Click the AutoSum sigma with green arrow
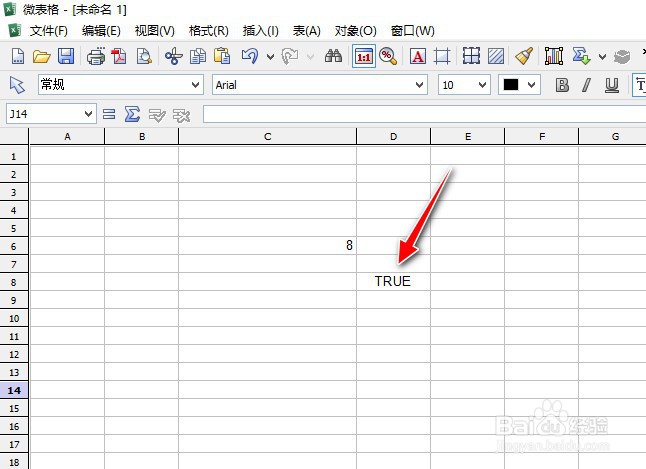 pyautogui.click(x=581, y=56)
